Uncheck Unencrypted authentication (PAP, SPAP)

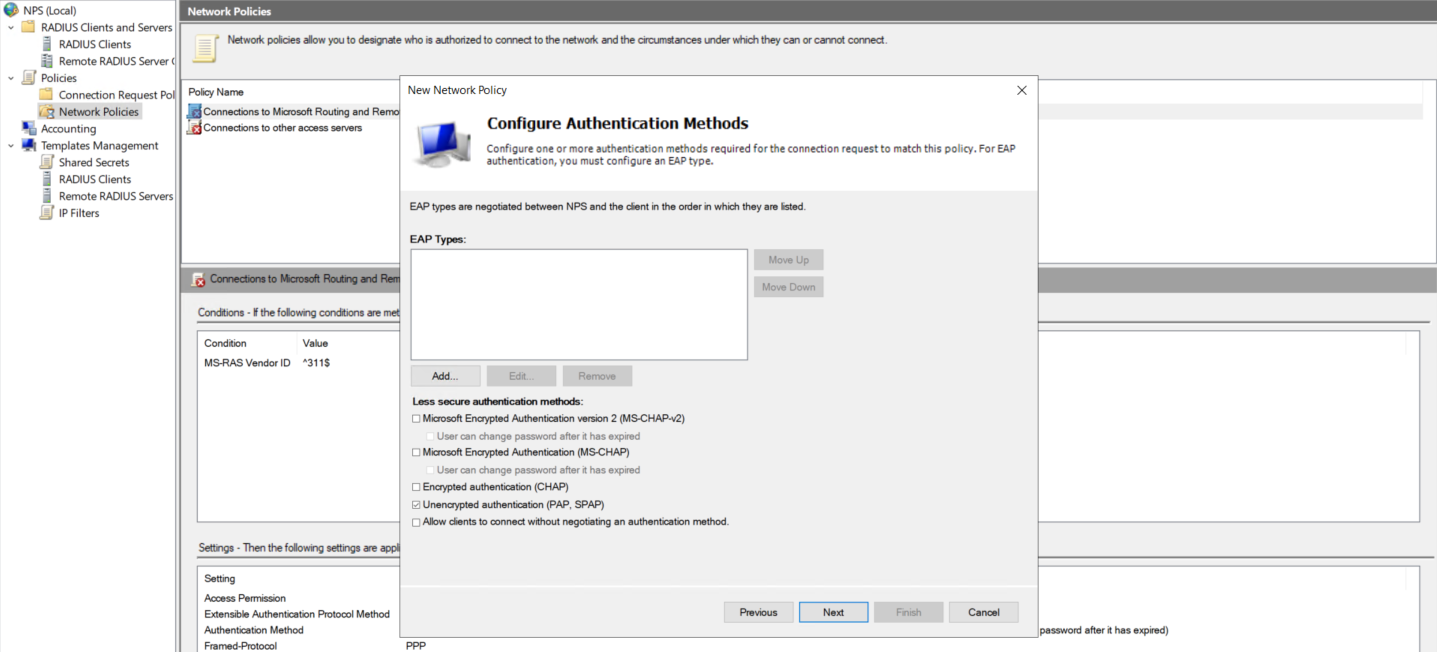pos(416,505)
